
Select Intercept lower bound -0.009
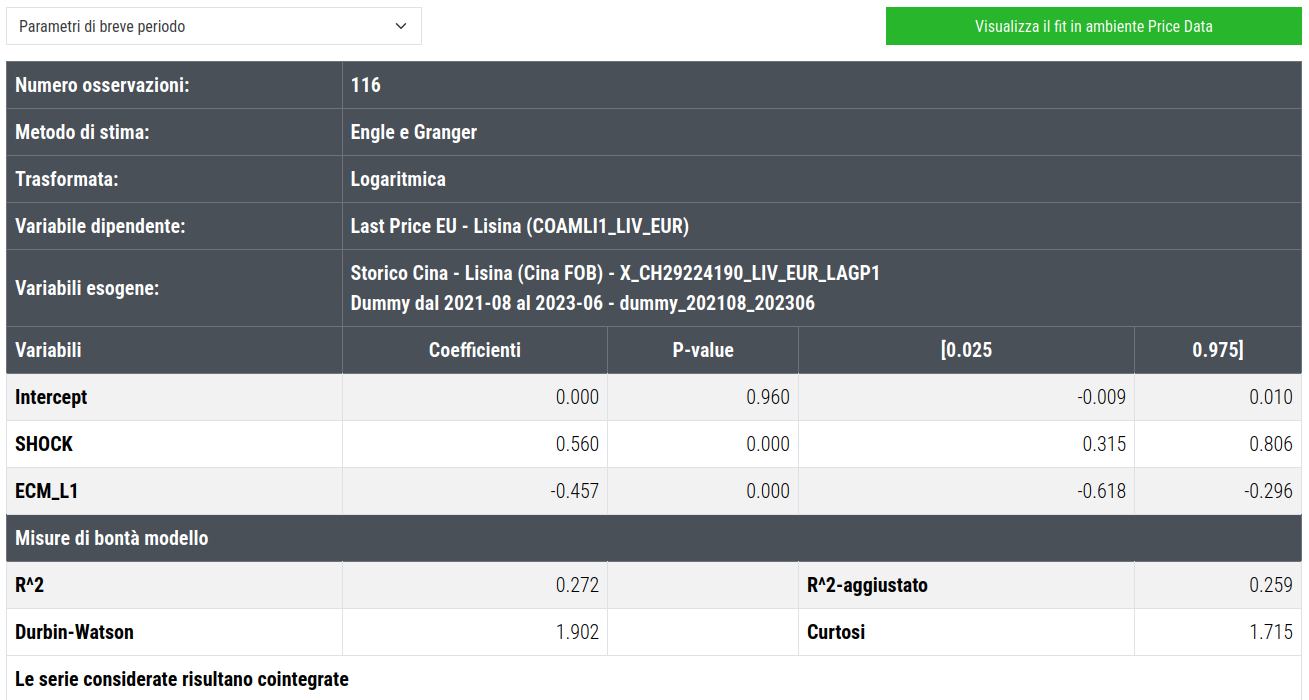(x=1101, y=397)
